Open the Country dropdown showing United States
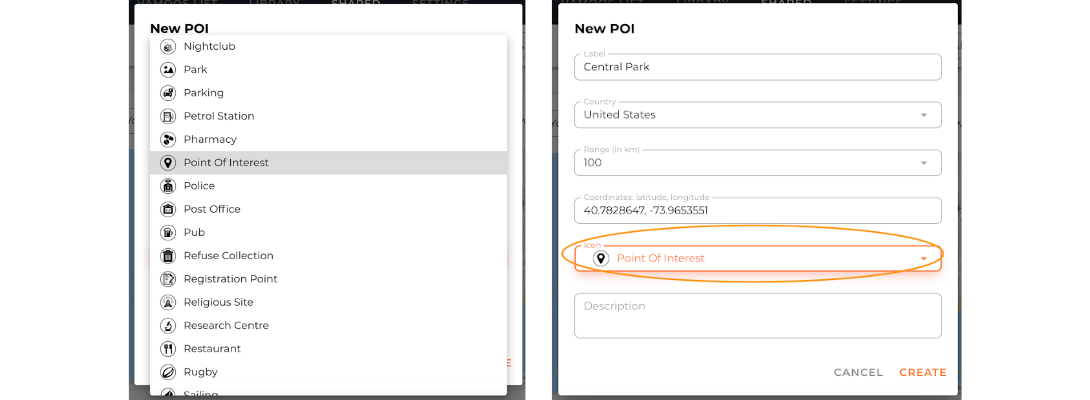The height and width of the screenshot is (400, 1090). 758,115
